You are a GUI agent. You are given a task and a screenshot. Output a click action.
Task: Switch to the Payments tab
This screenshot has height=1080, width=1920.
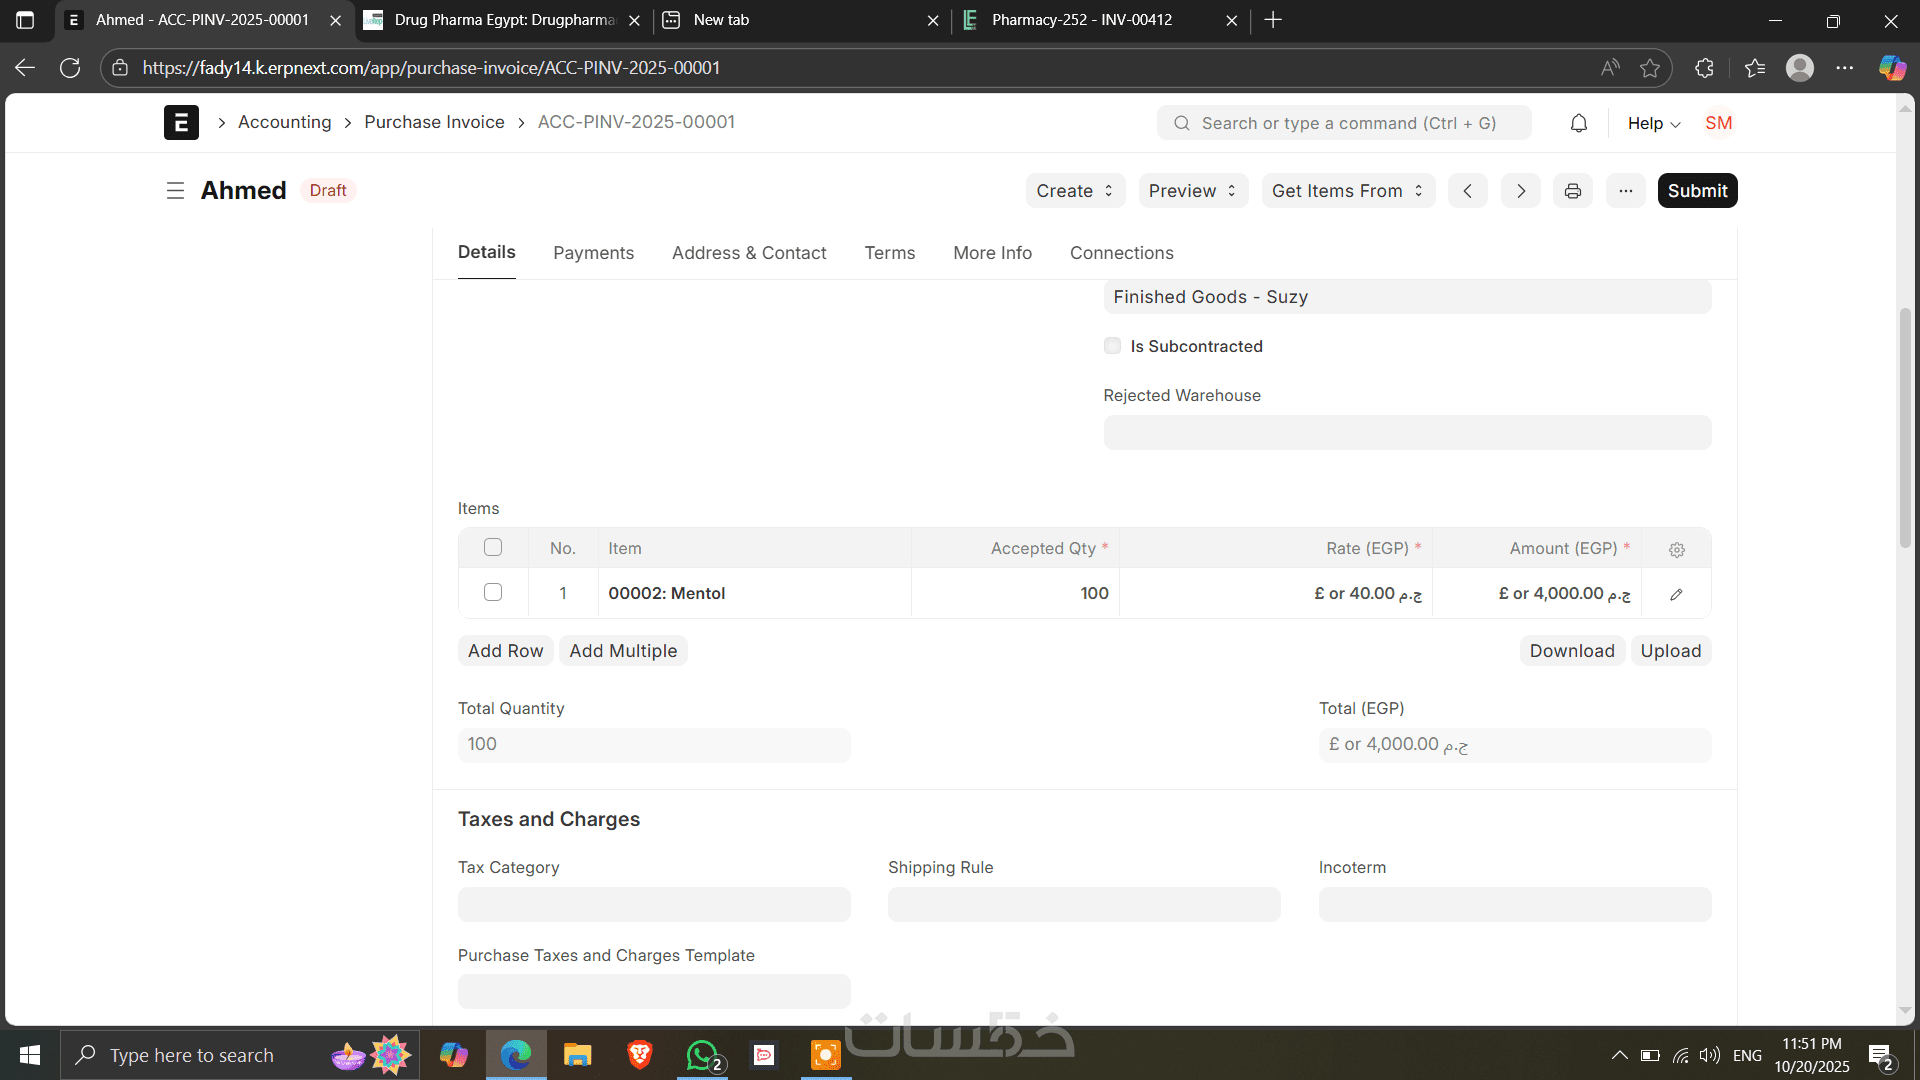tap(593, 253)
